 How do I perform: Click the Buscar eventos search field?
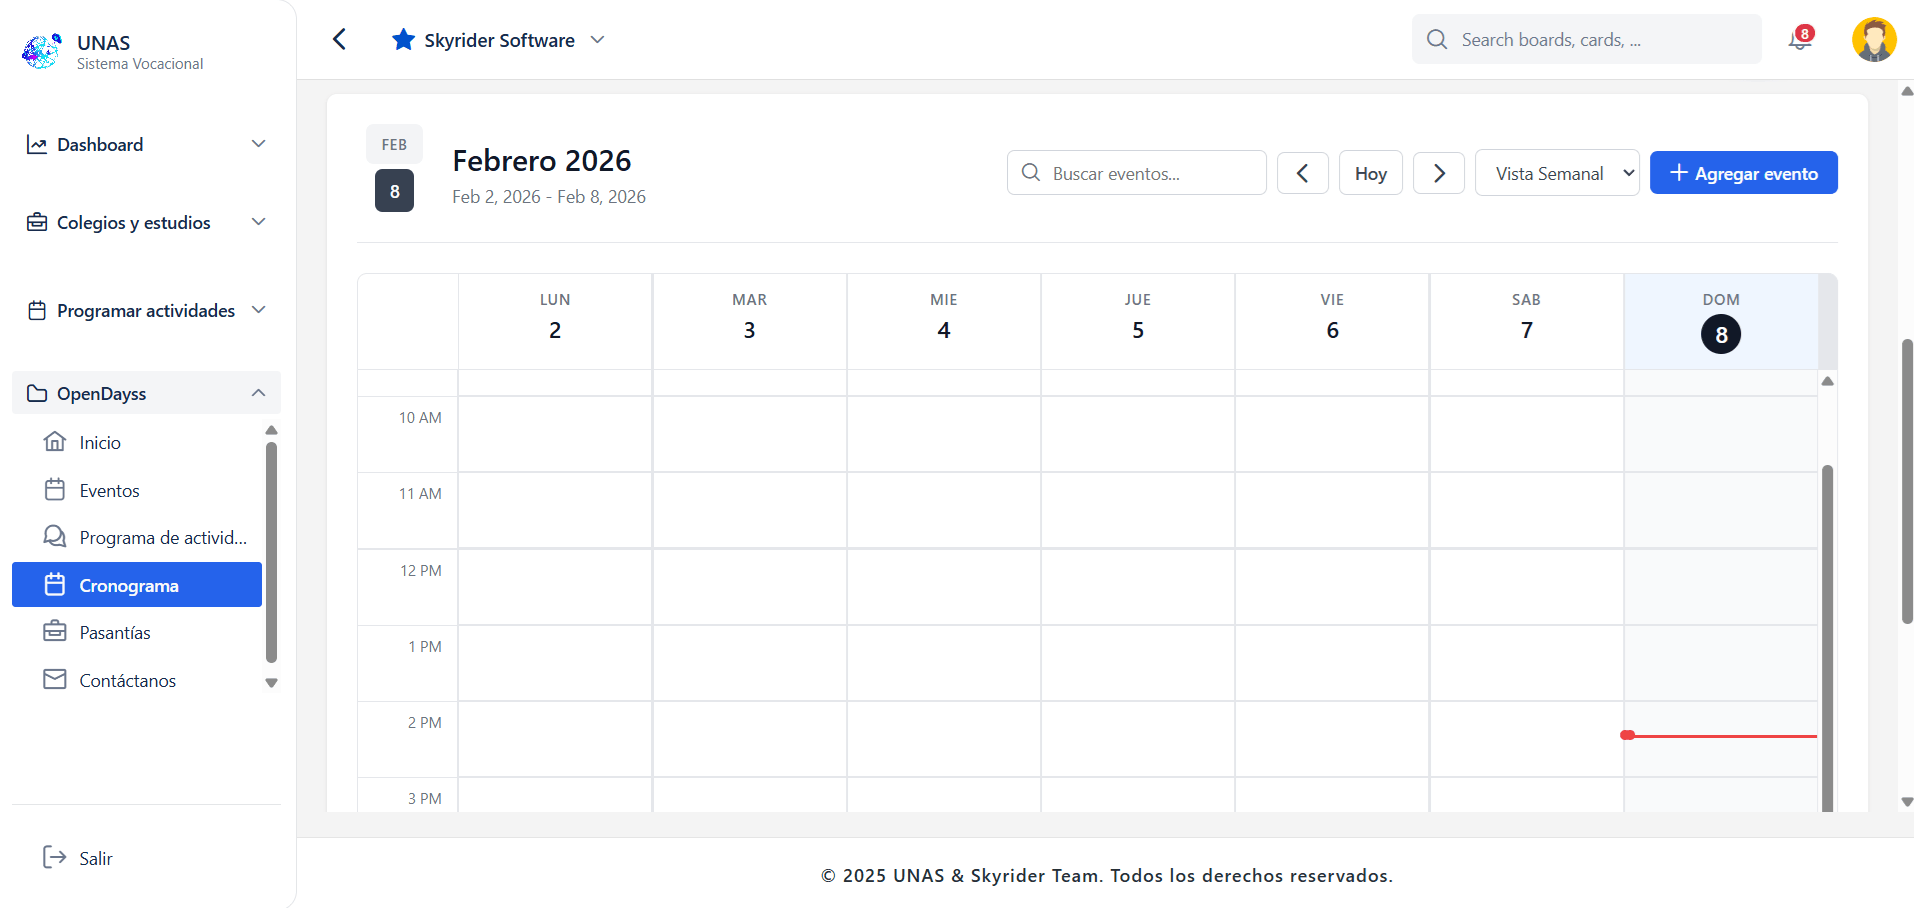click(1136, 173)
